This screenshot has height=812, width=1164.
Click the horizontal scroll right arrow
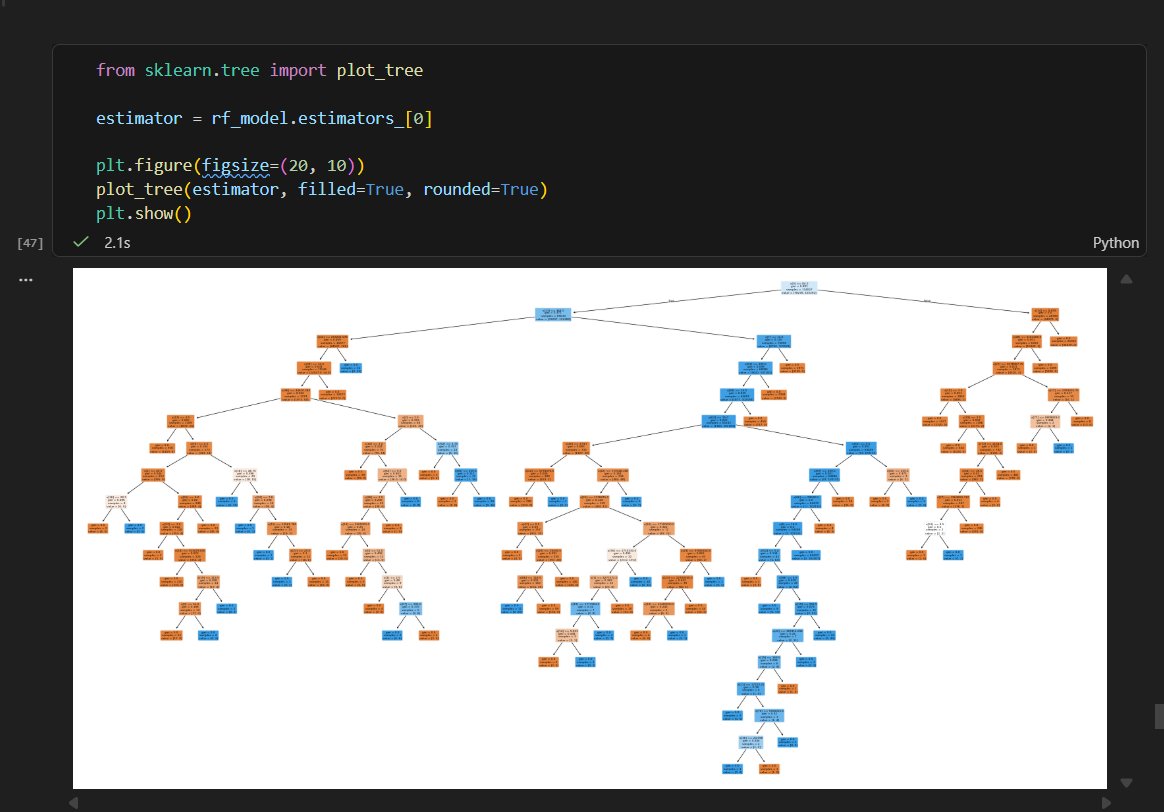coord(1106,802)
